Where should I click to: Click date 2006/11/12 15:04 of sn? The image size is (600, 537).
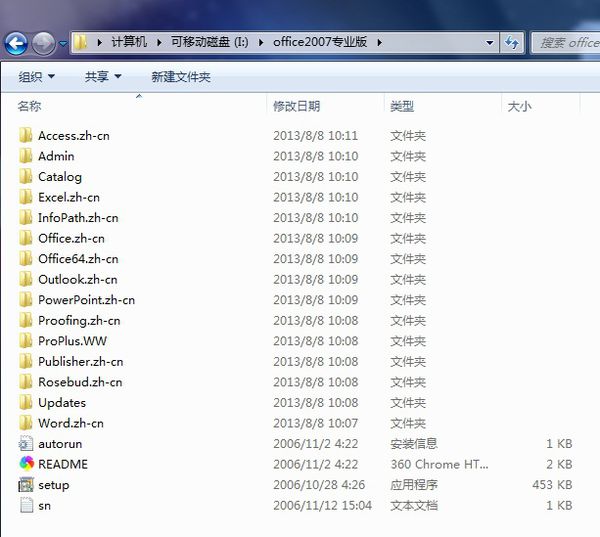(x=323, y=506)
